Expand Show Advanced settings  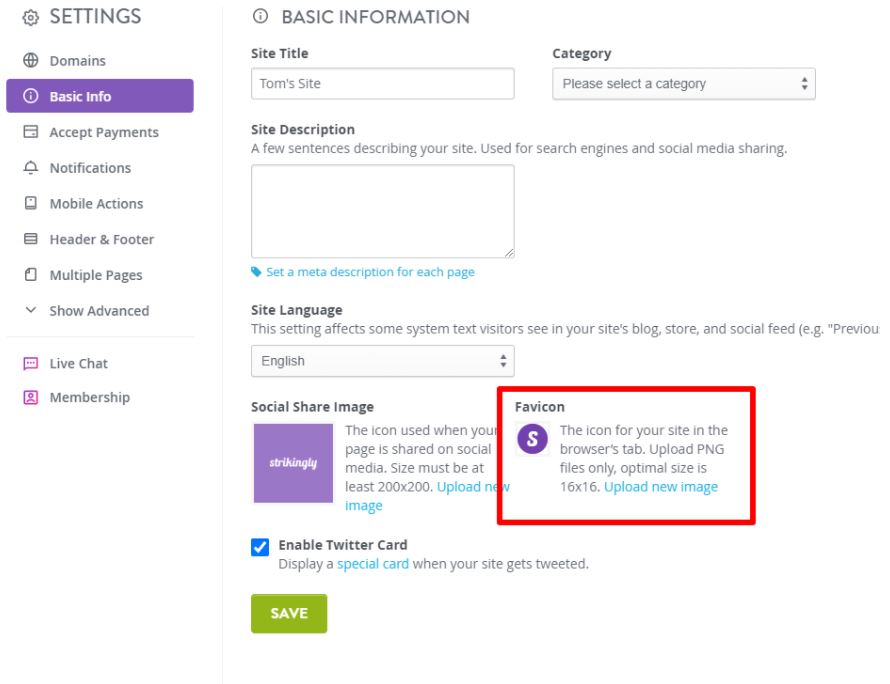pos(98,311)
